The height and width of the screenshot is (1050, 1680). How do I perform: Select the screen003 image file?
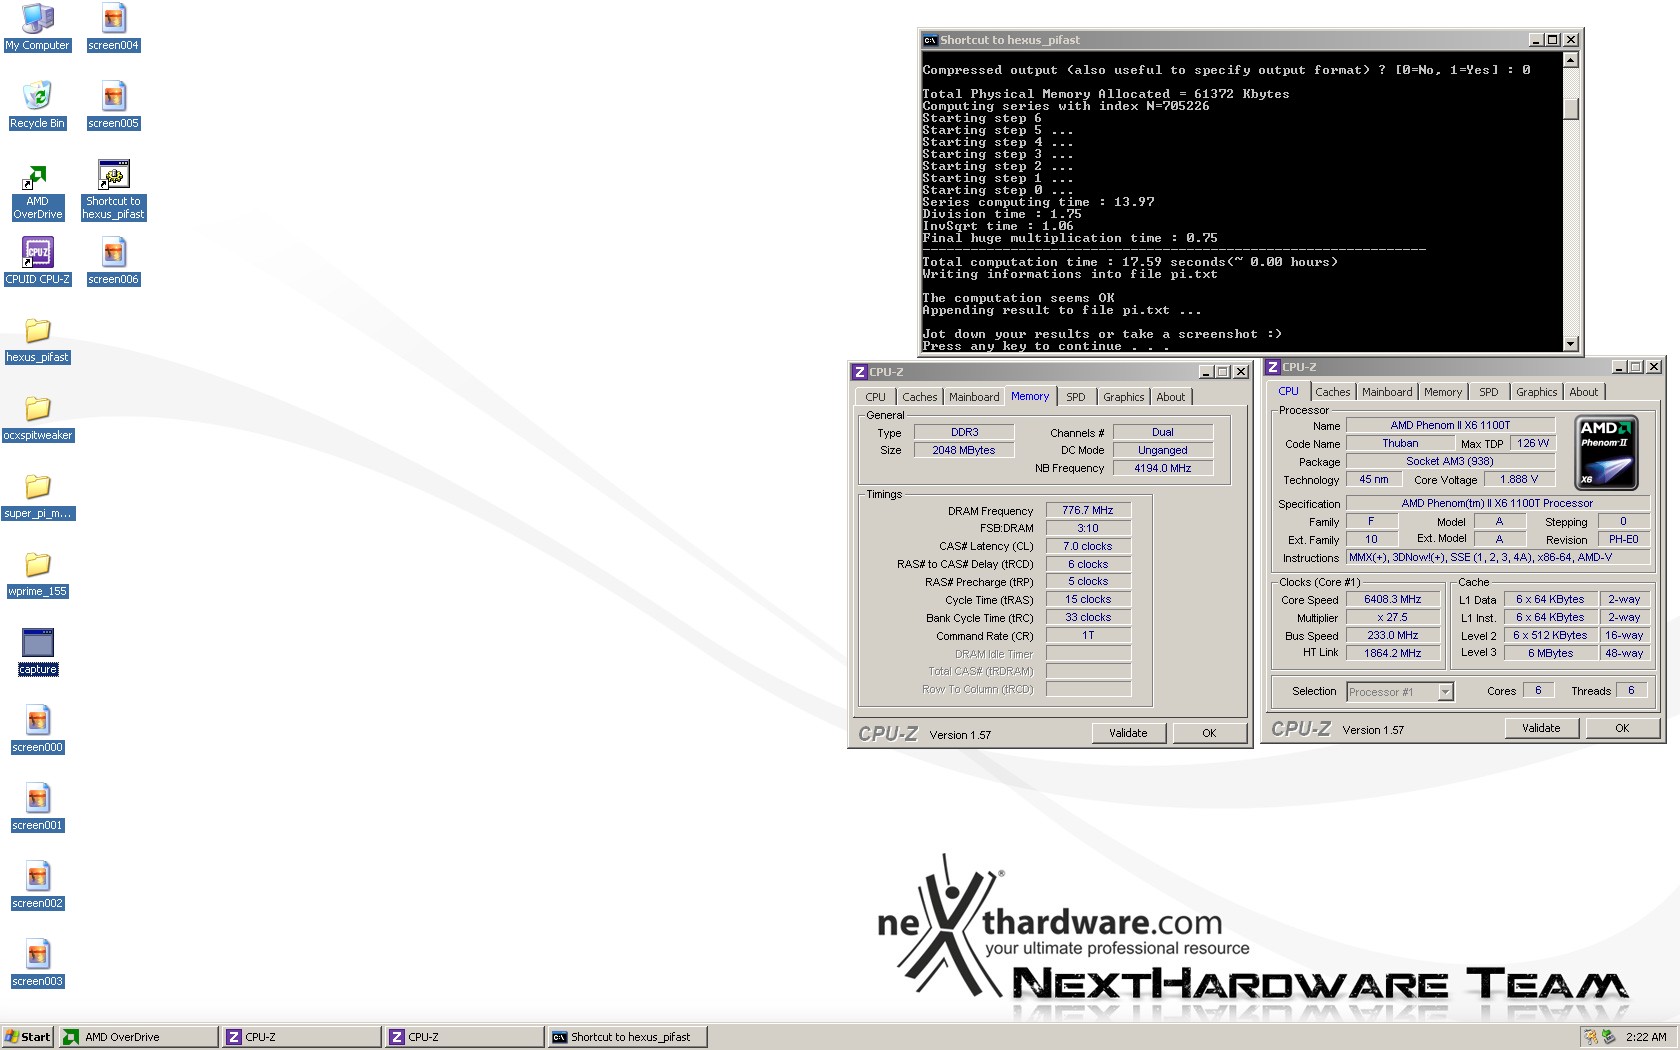click(37, 963)
